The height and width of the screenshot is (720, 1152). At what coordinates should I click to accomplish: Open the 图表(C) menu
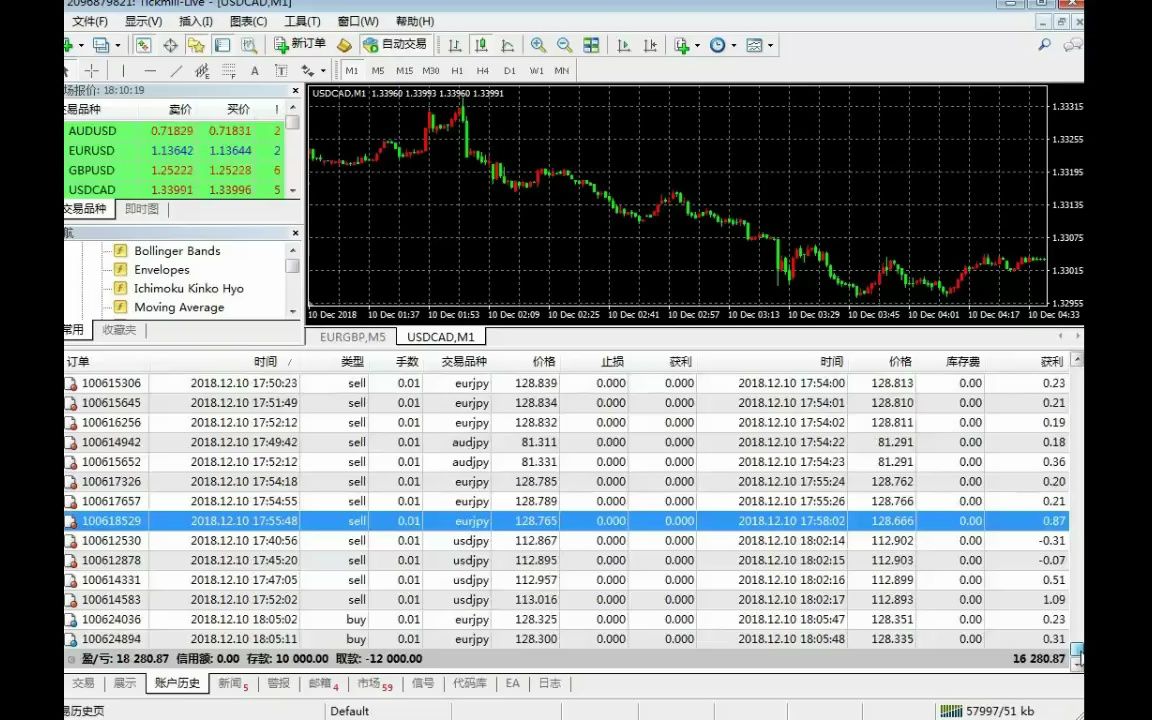pyautogui.click(x=248, y=21)
